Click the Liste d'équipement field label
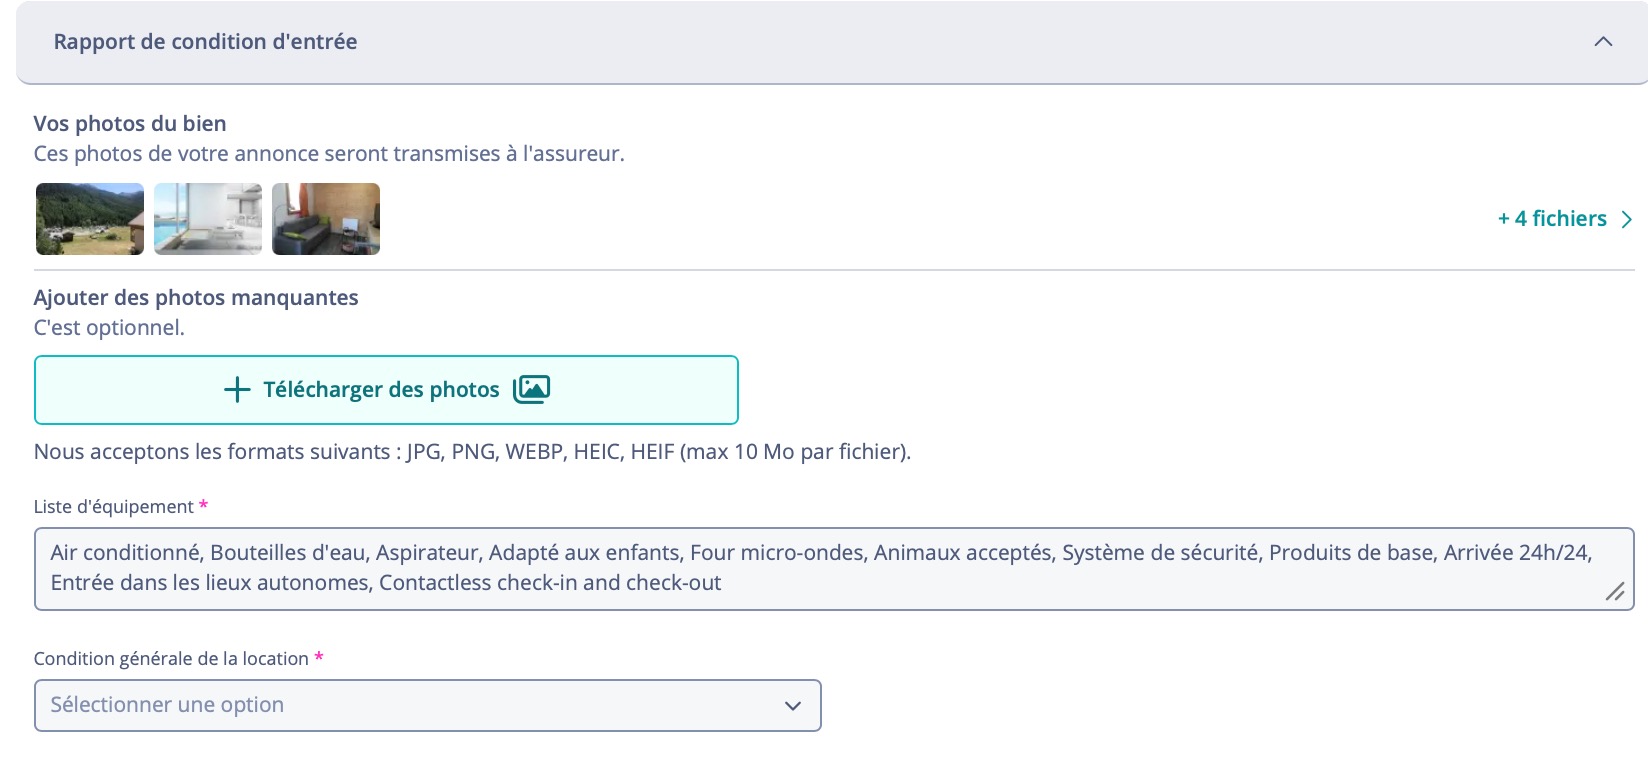Image resolution: width=1648 pixels, height=760 pixels. [x=114, y=507]
